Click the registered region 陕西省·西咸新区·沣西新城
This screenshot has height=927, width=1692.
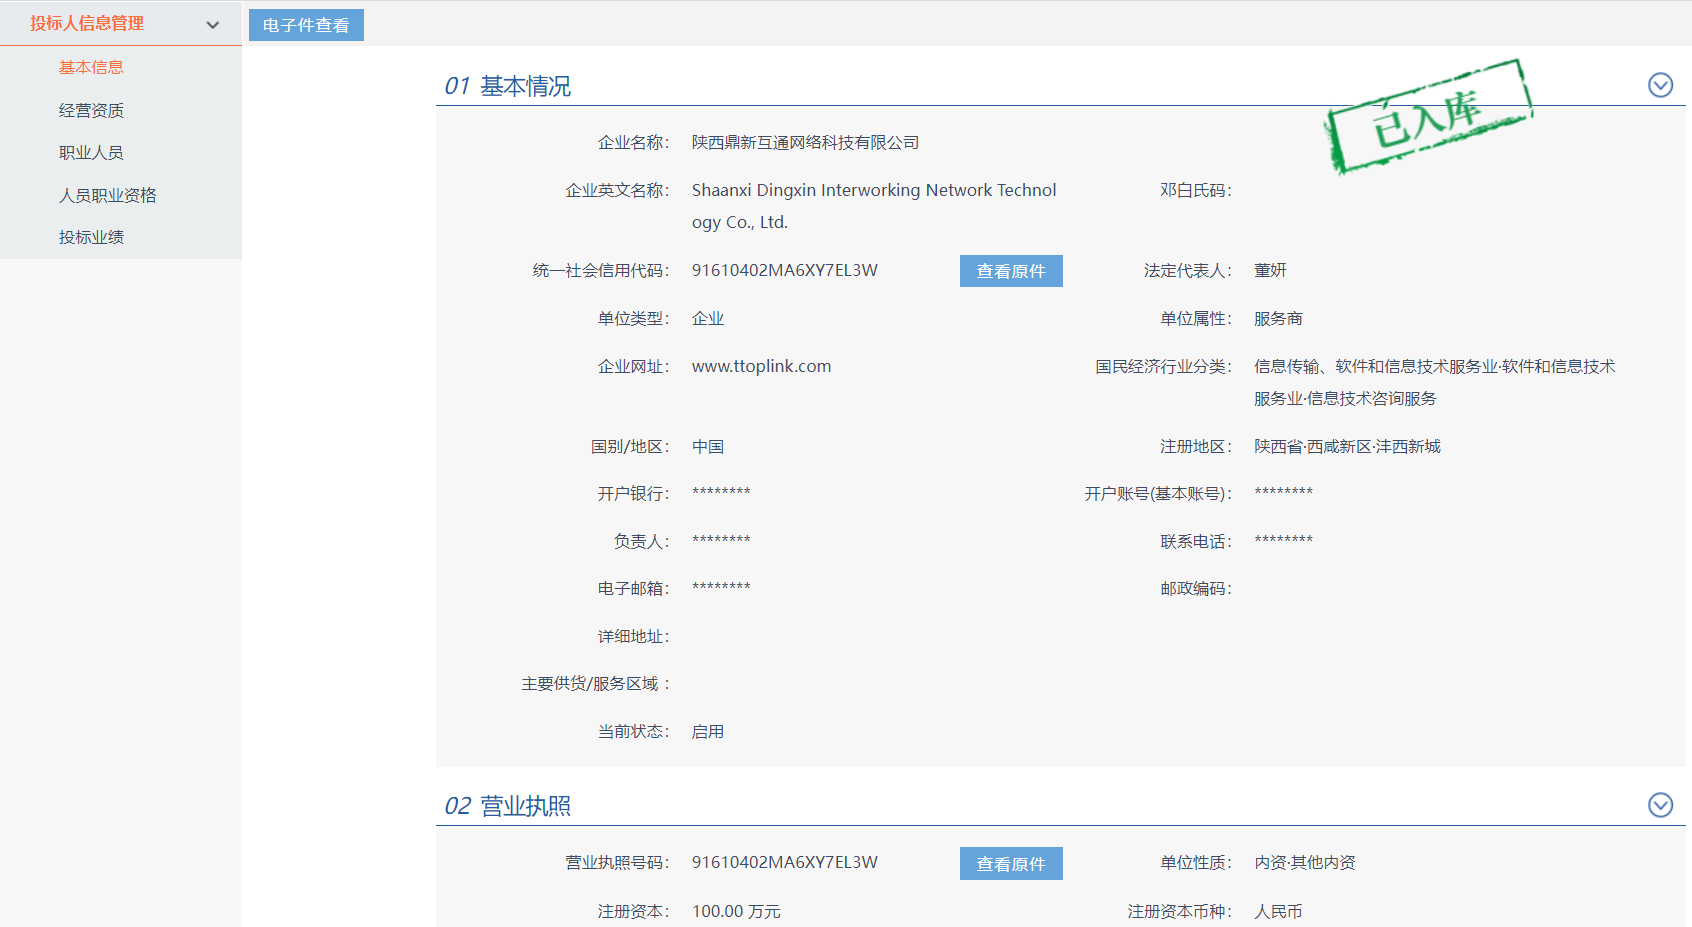1347,446
